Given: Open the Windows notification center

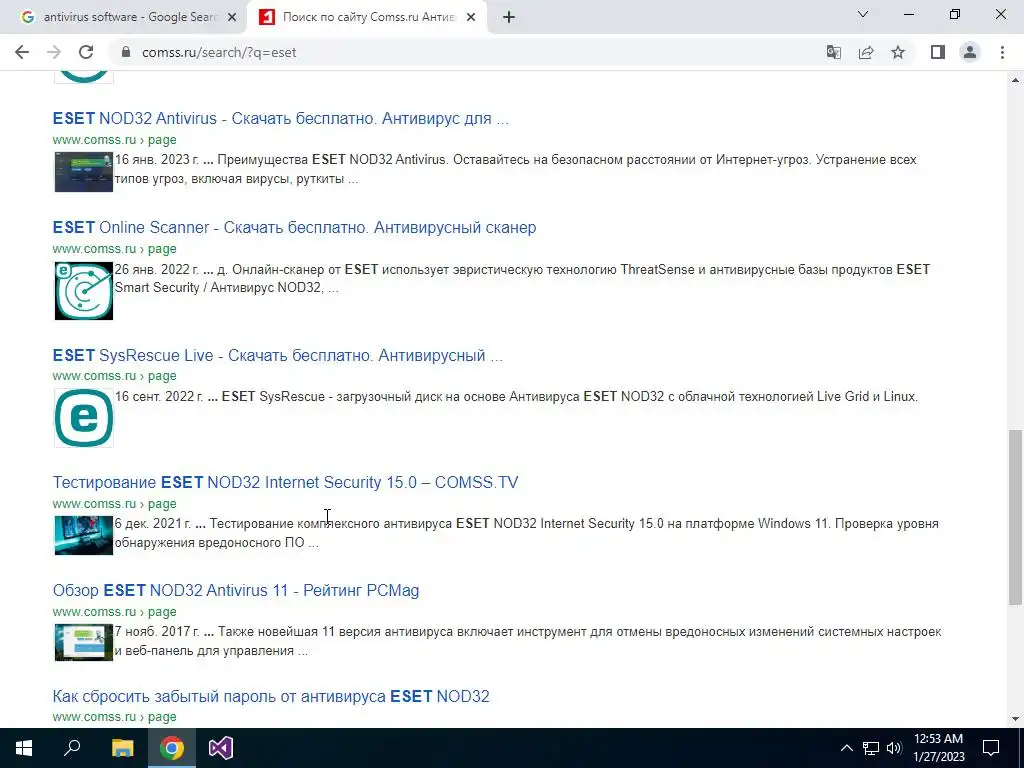Looking at the screenshot, I should pyautogui.click(x=991, y=748).
